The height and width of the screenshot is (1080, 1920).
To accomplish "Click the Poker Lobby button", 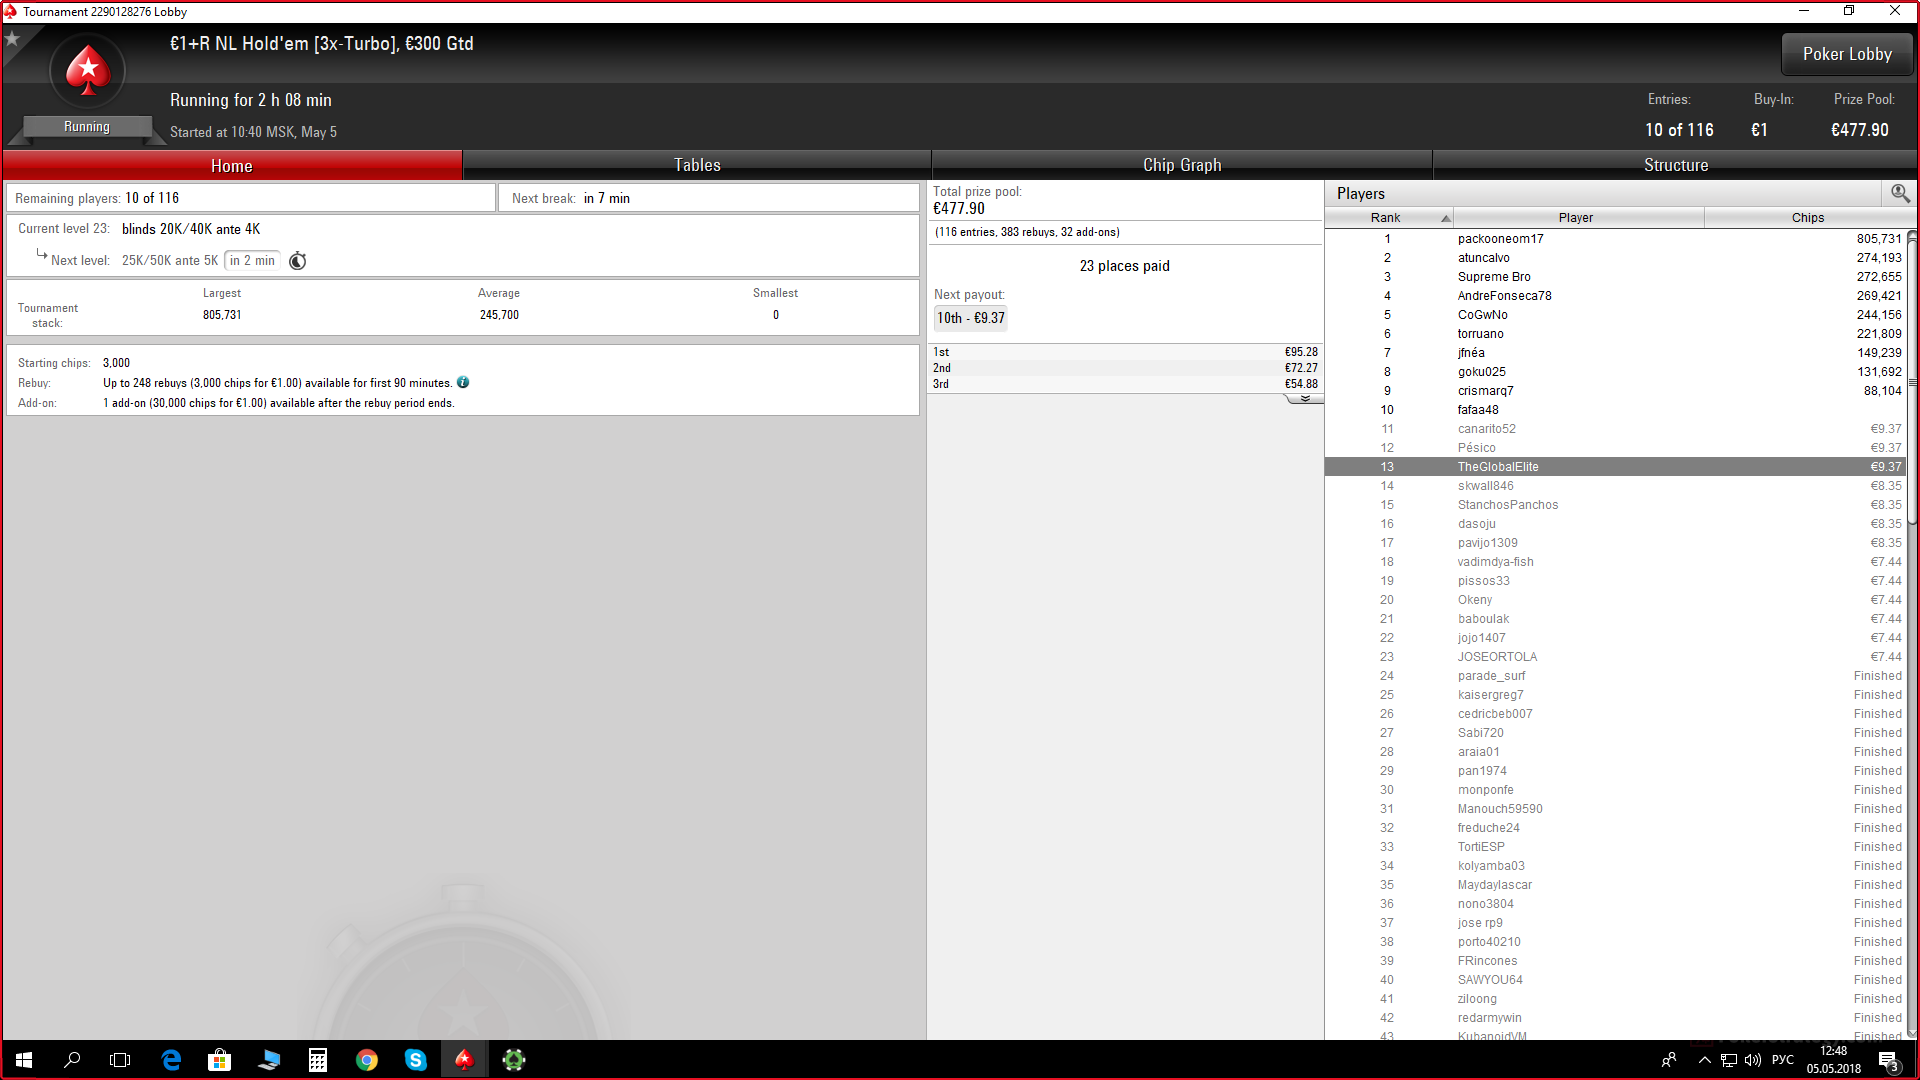I will [1846, 55].
